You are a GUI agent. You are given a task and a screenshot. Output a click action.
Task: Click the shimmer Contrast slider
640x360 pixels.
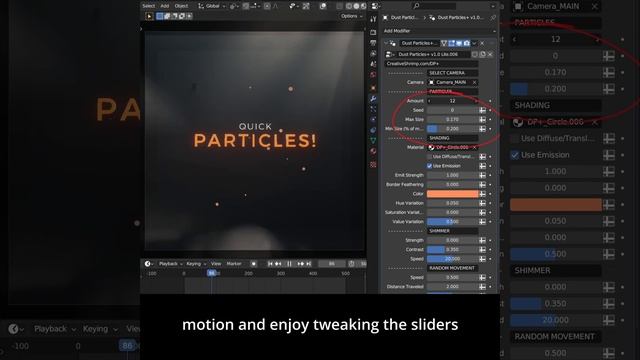pos(452,249)
